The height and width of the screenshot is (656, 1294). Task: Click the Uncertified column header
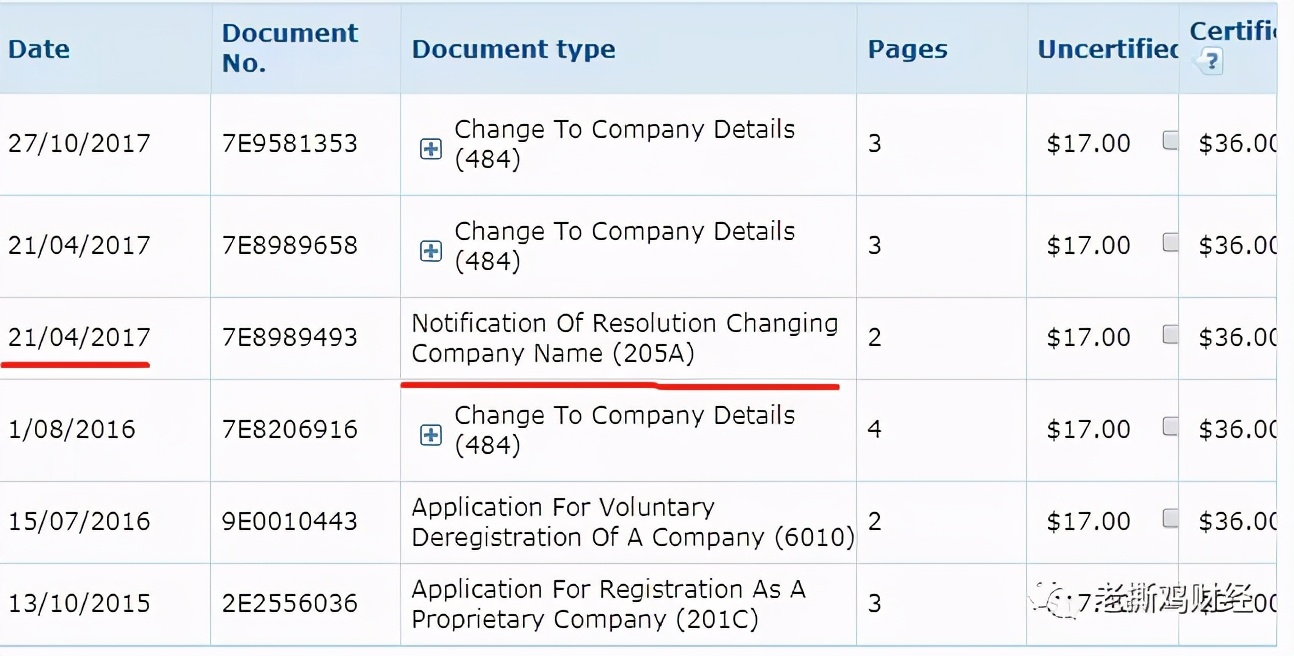coord(1108,49)
